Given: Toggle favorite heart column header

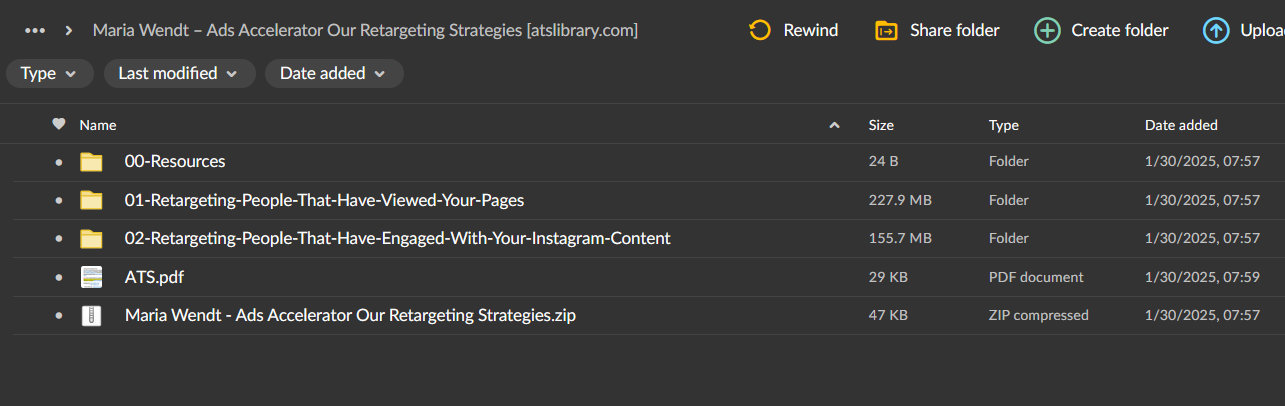Looking at the screenshot, I should pos(59,125).
